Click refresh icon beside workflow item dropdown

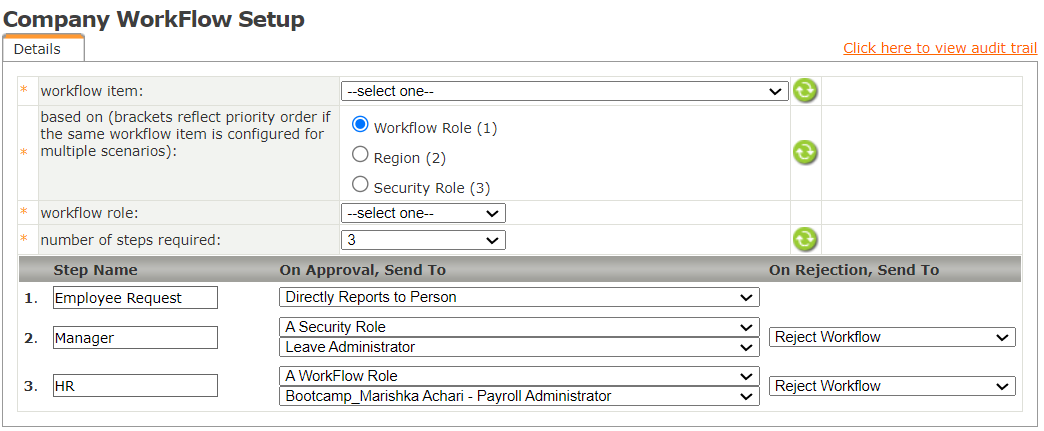point(805,91)
